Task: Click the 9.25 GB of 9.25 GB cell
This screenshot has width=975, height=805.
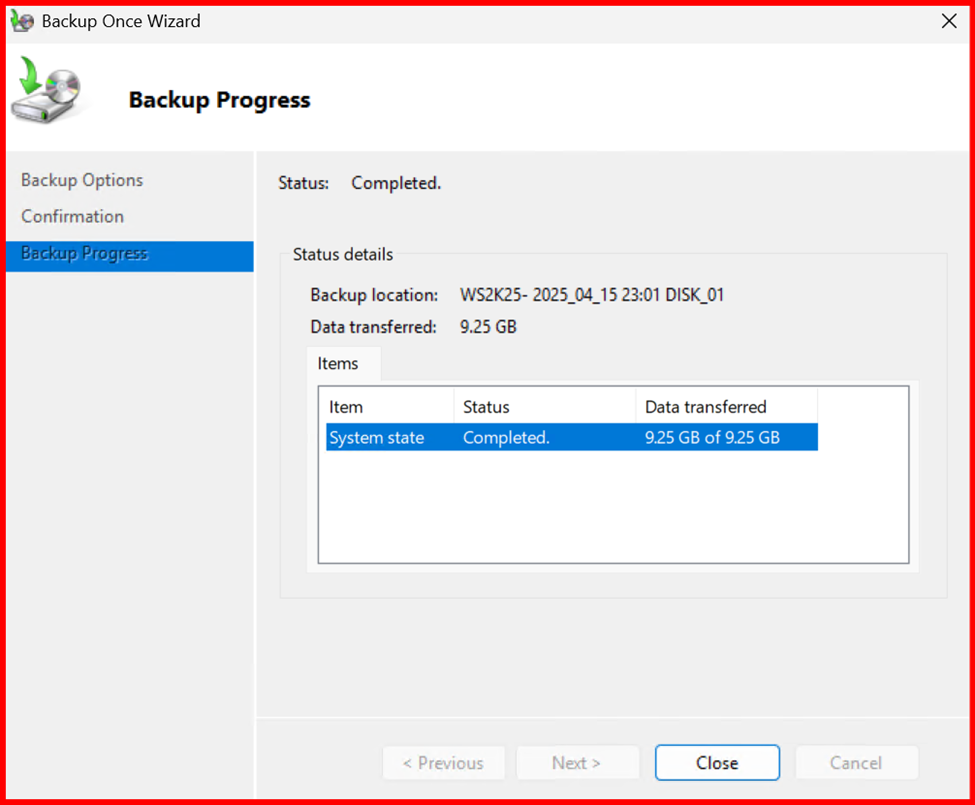Action: (x=712, y=438)
